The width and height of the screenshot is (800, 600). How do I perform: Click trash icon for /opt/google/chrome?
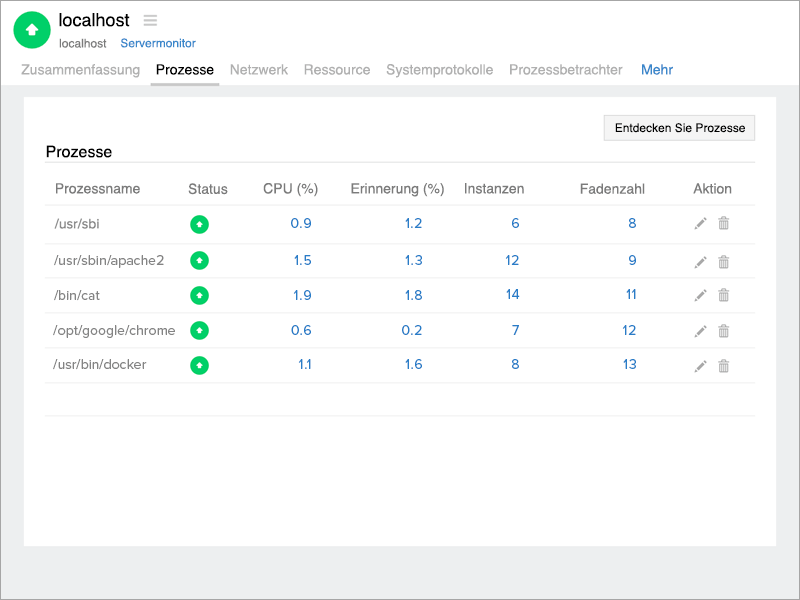[724, 331]
